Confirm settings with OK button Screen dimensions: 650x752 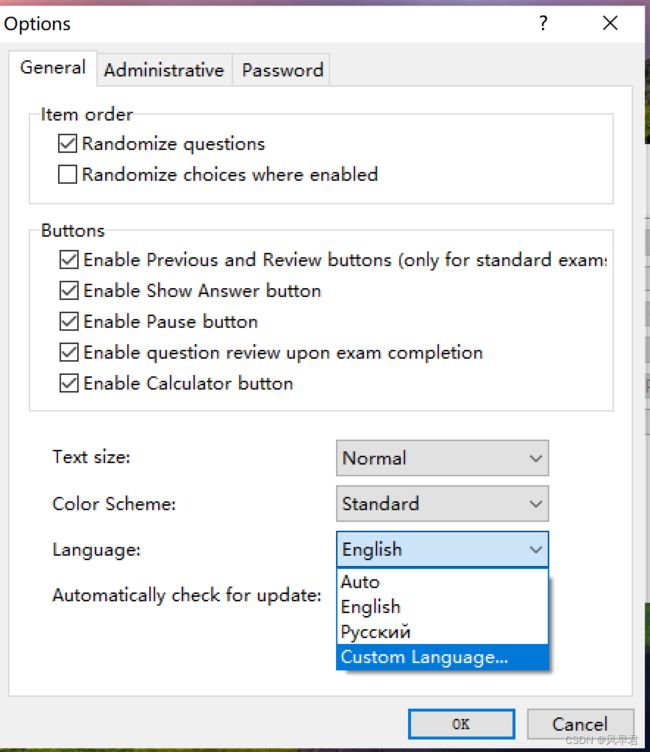461,724
